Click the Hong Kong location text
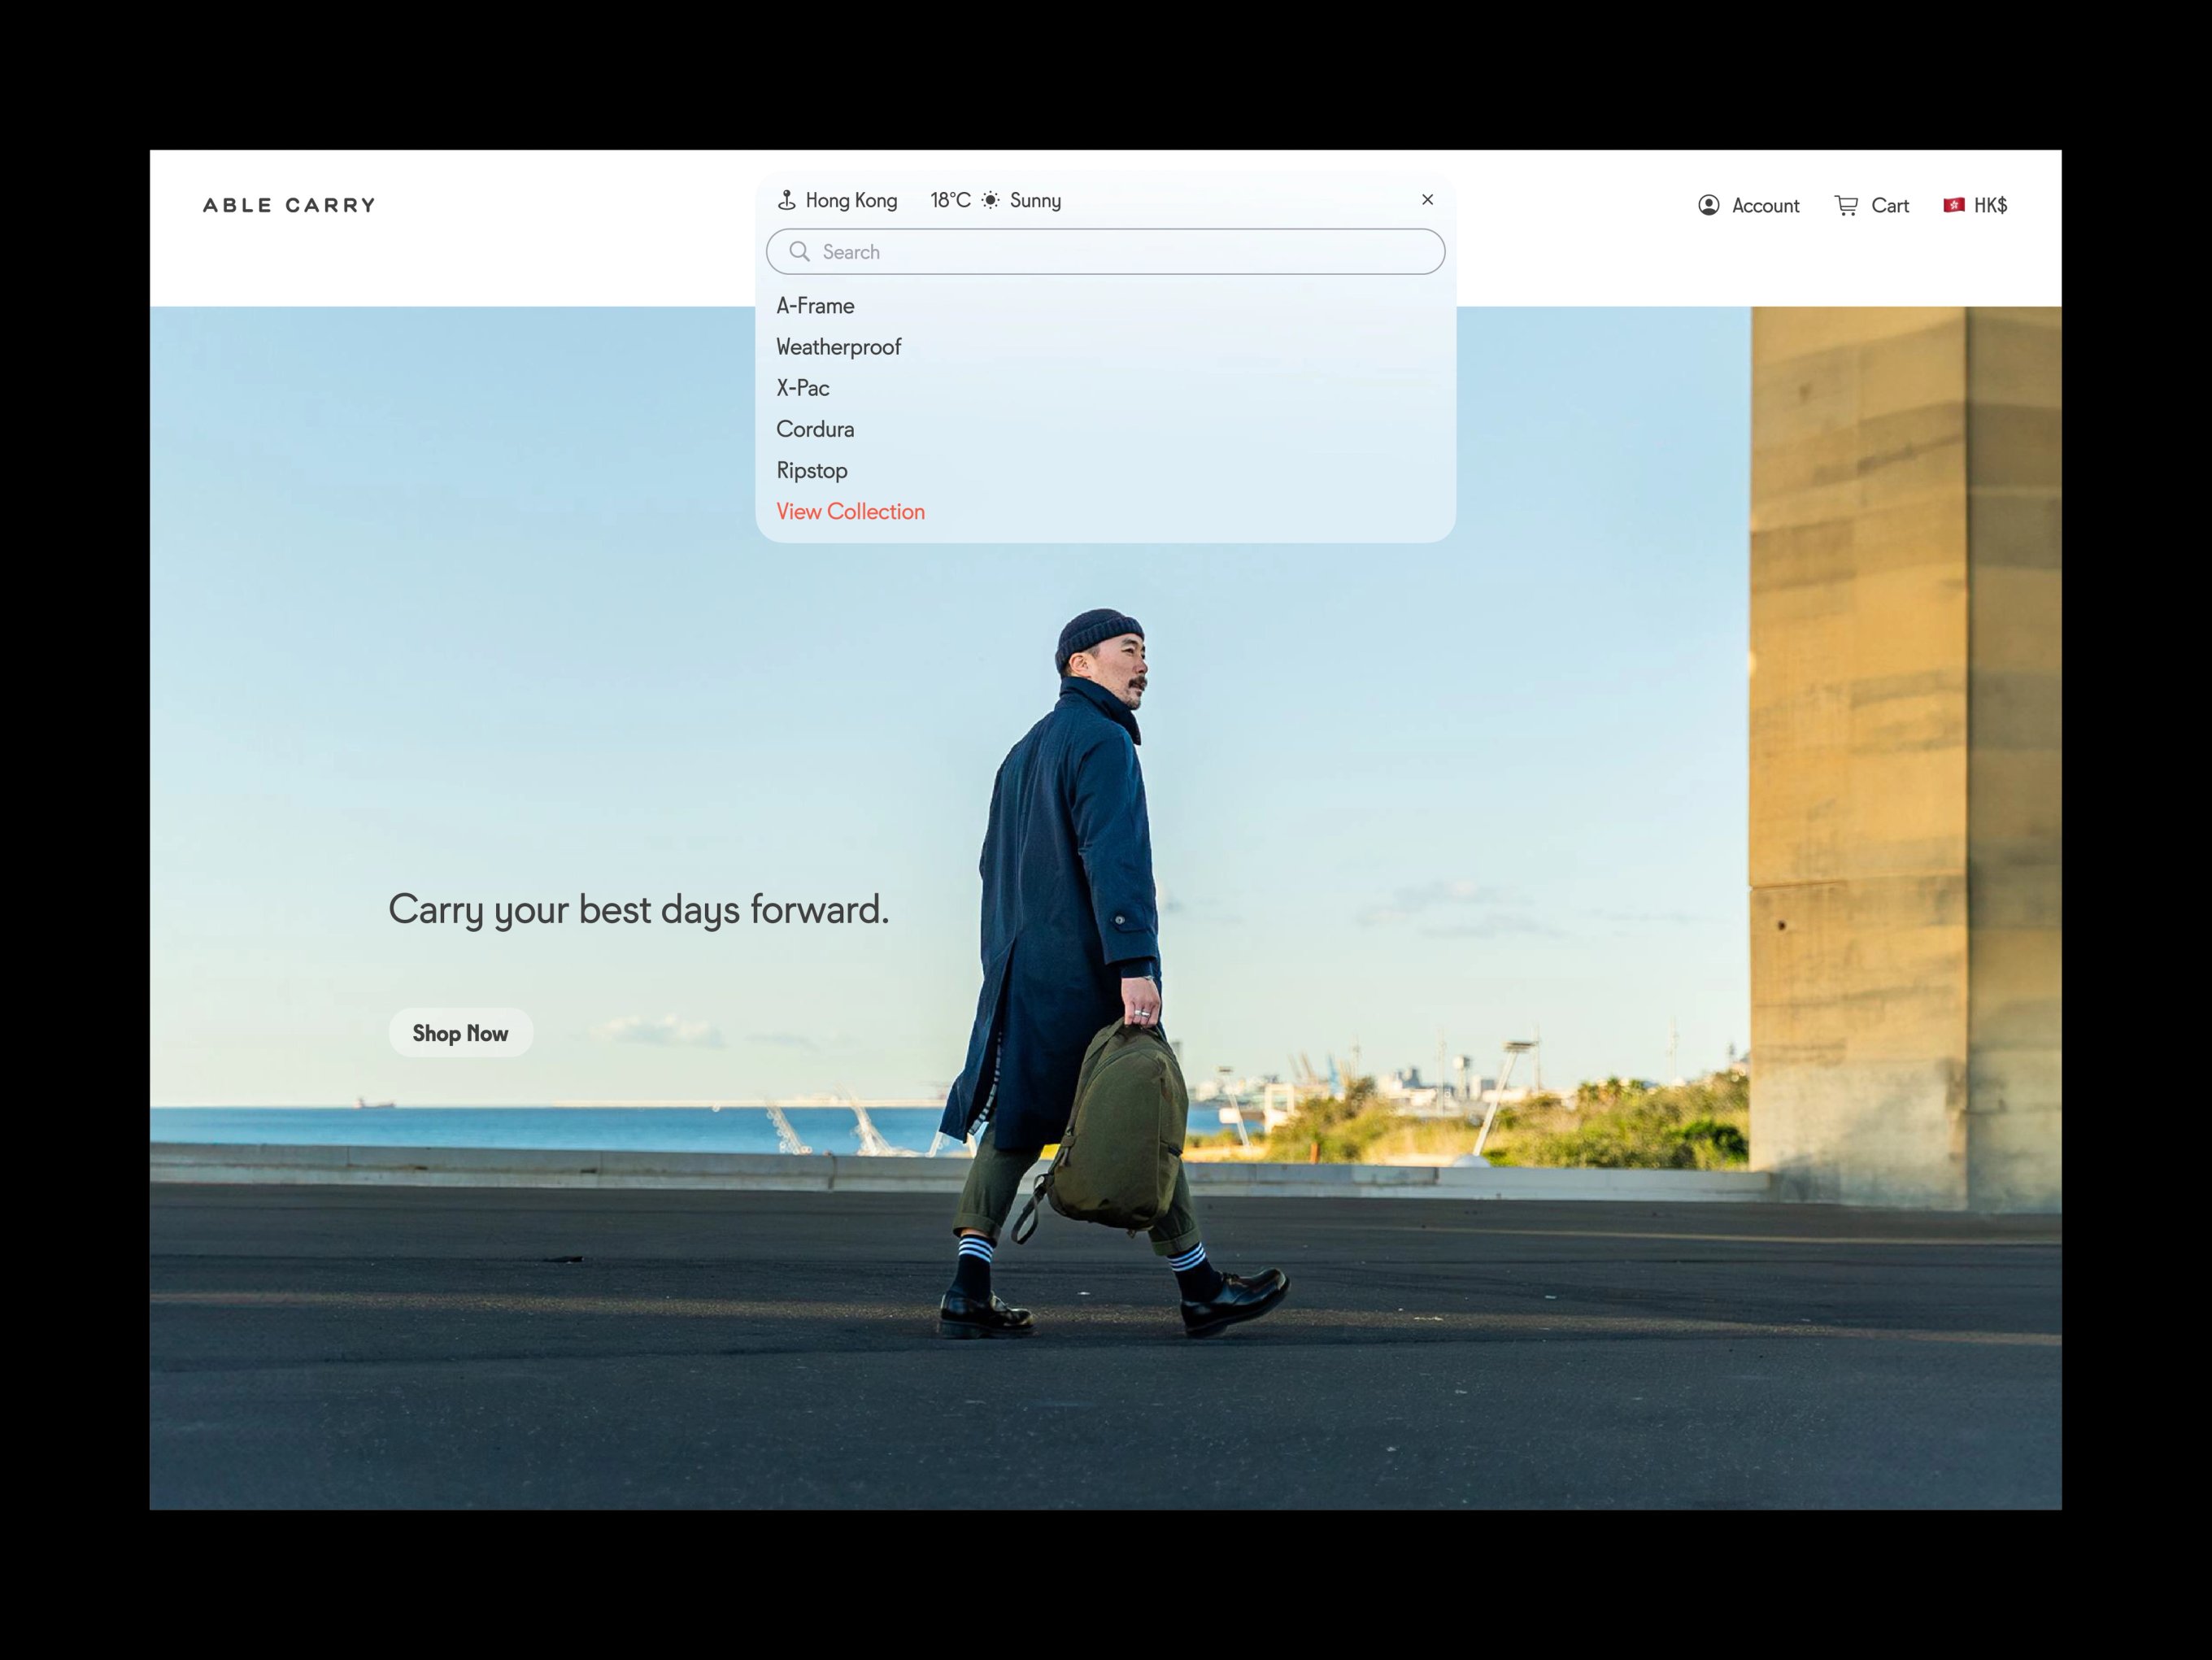 click(x=851, y=201)
